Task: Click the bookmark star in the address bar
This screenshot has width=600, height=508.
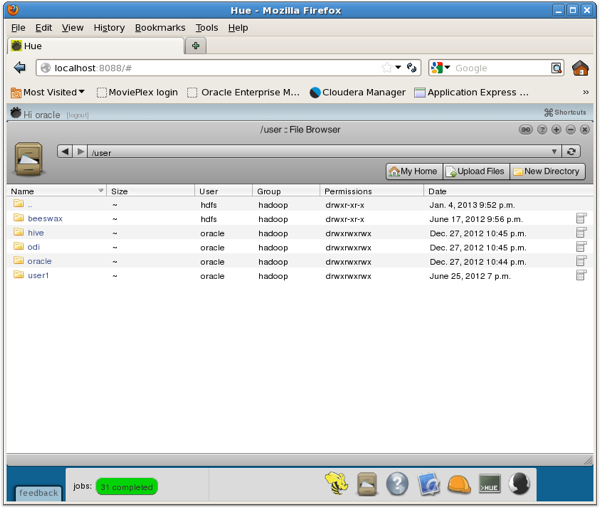Action: 387,68
